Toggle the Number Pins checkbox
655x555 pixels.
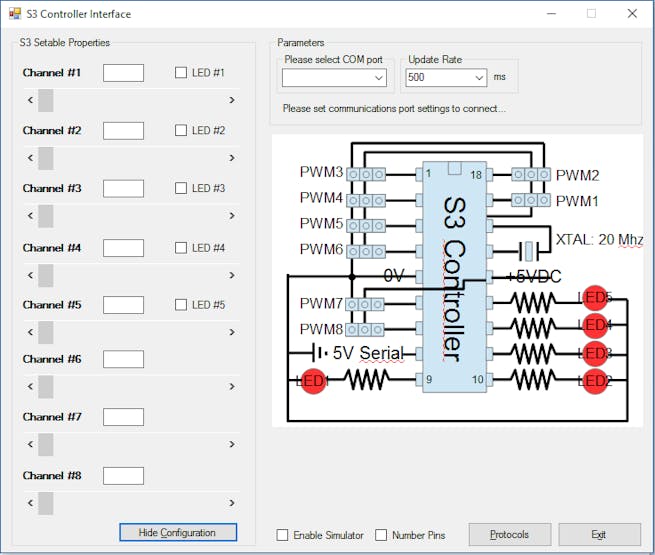[x=381, y=535]
